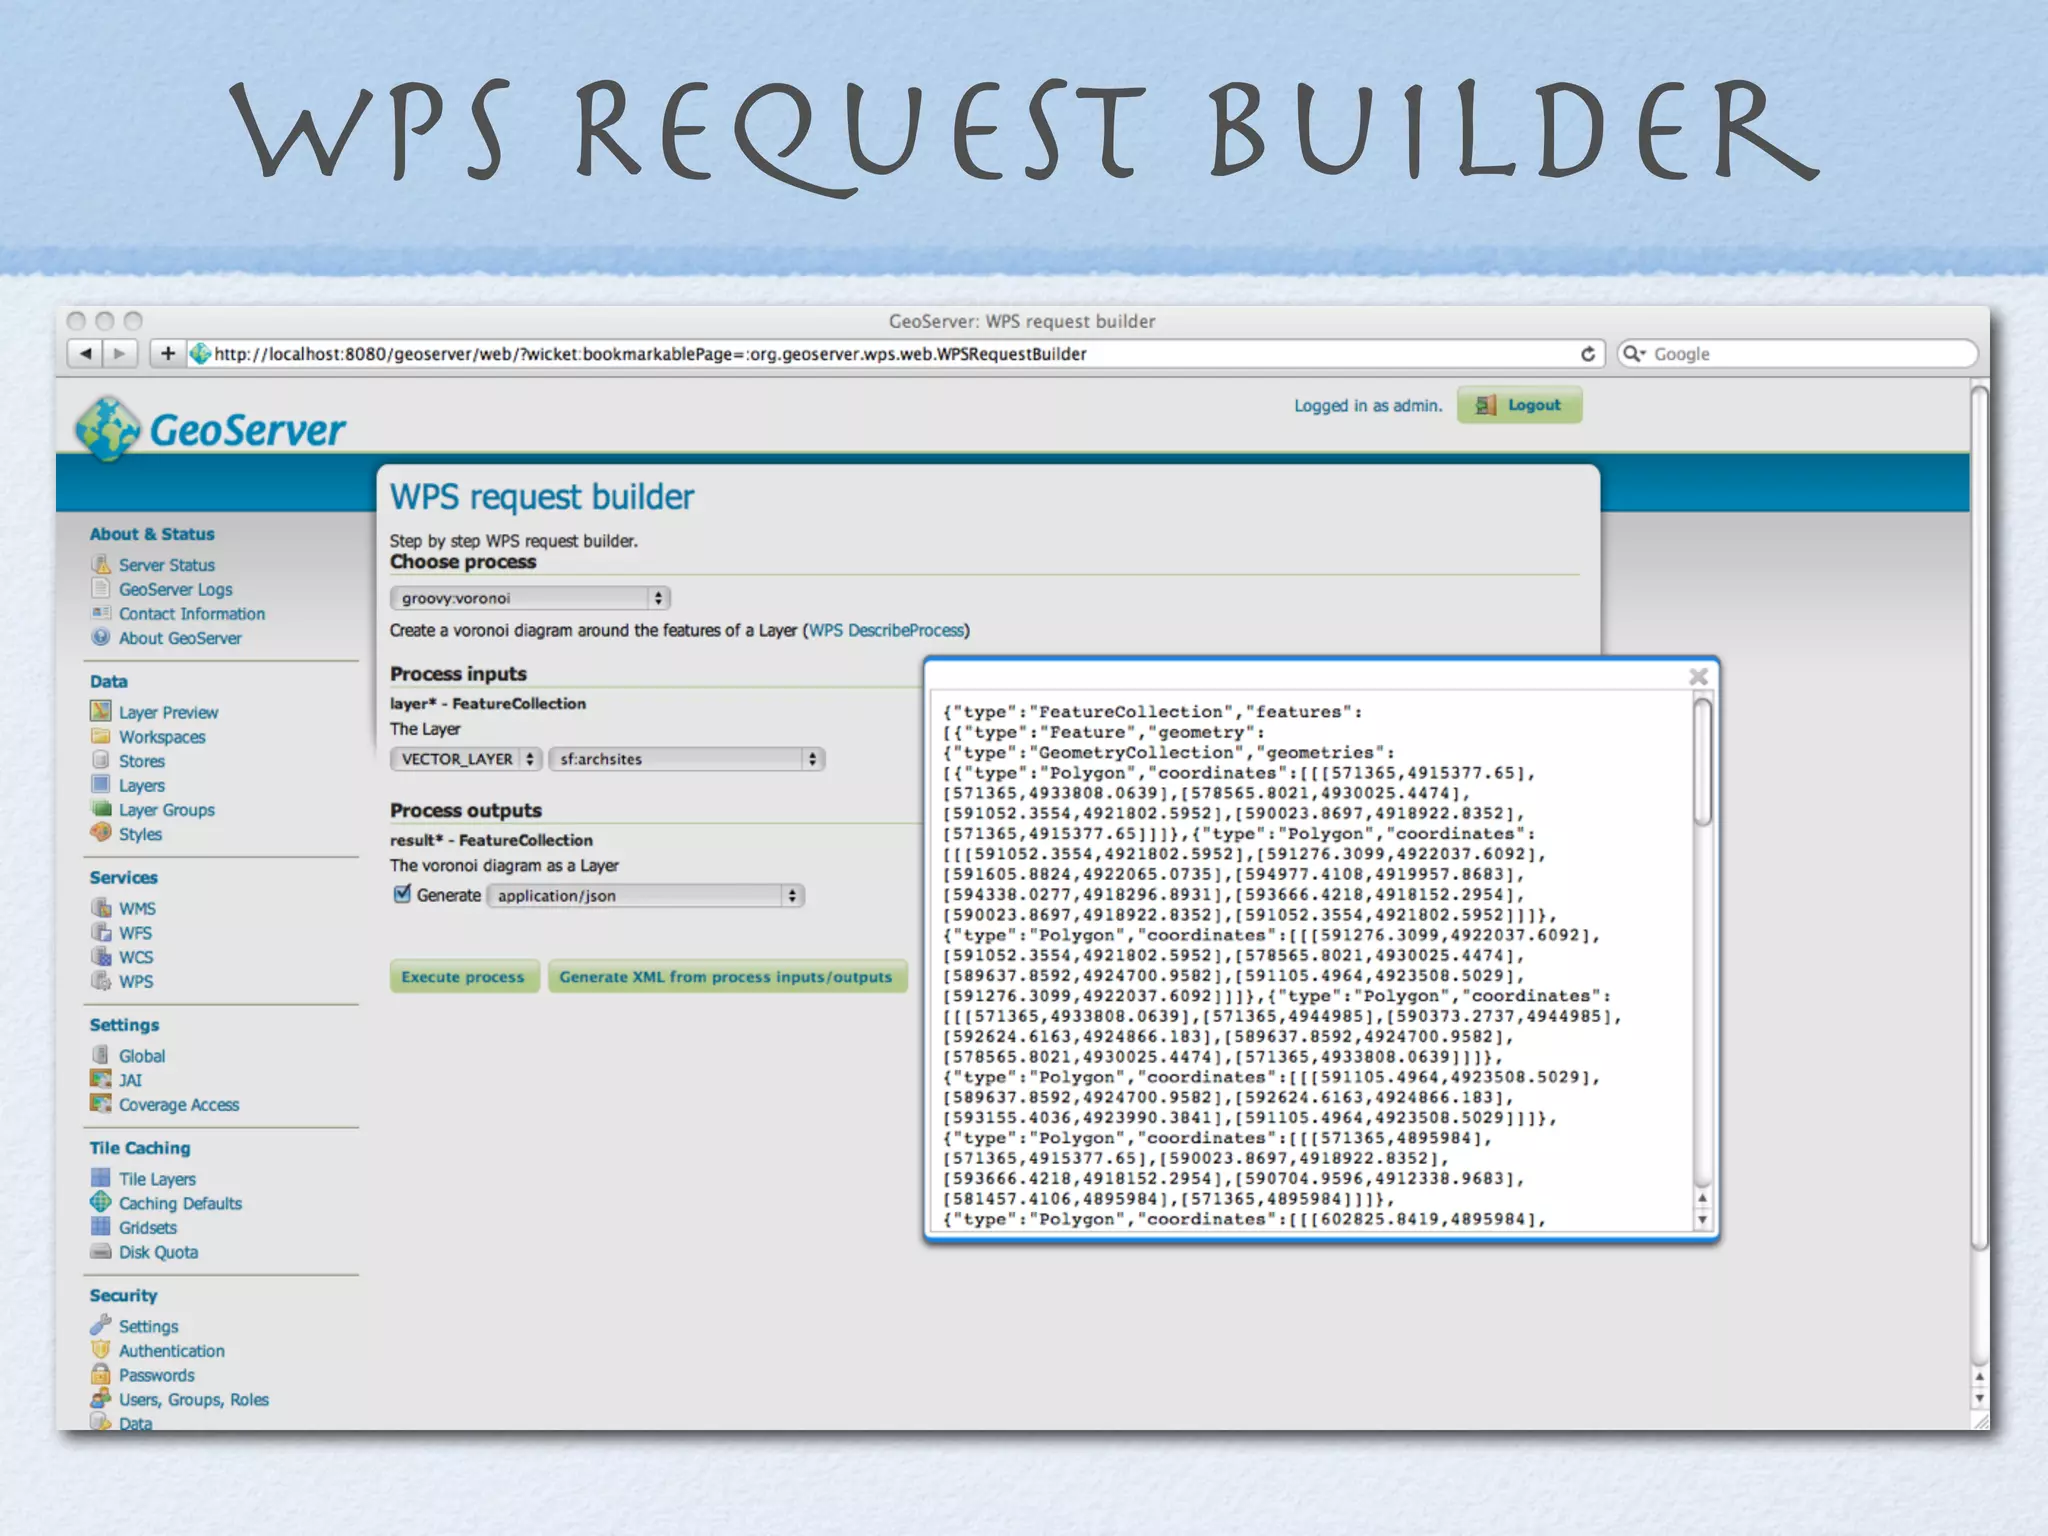Toggle the Generate output checkbox
Viewport: 2048px width, 1536px height.
coord(403,895)
